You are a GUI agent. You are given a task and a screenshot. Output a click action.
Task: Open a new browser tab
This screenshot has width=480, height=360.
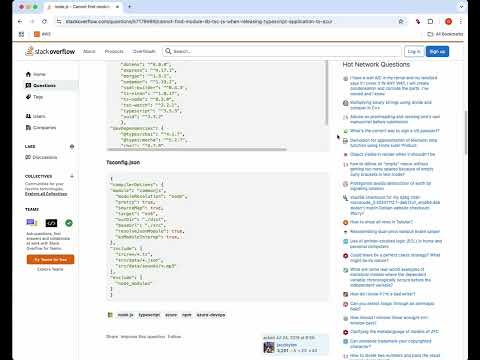130,7
